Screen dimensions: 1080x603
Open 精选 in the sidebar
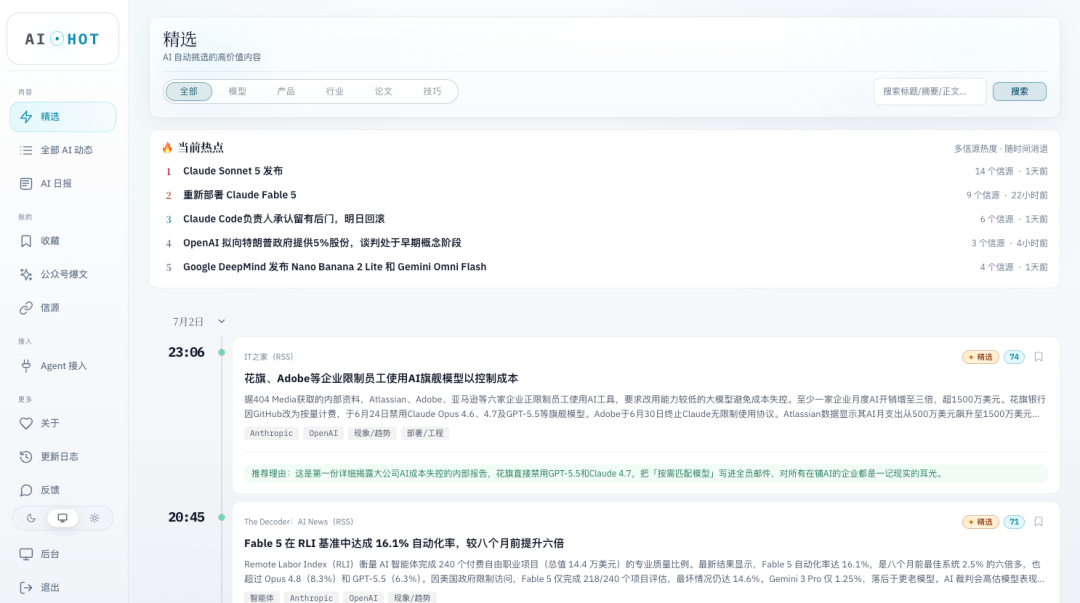(x=63, y=116)
